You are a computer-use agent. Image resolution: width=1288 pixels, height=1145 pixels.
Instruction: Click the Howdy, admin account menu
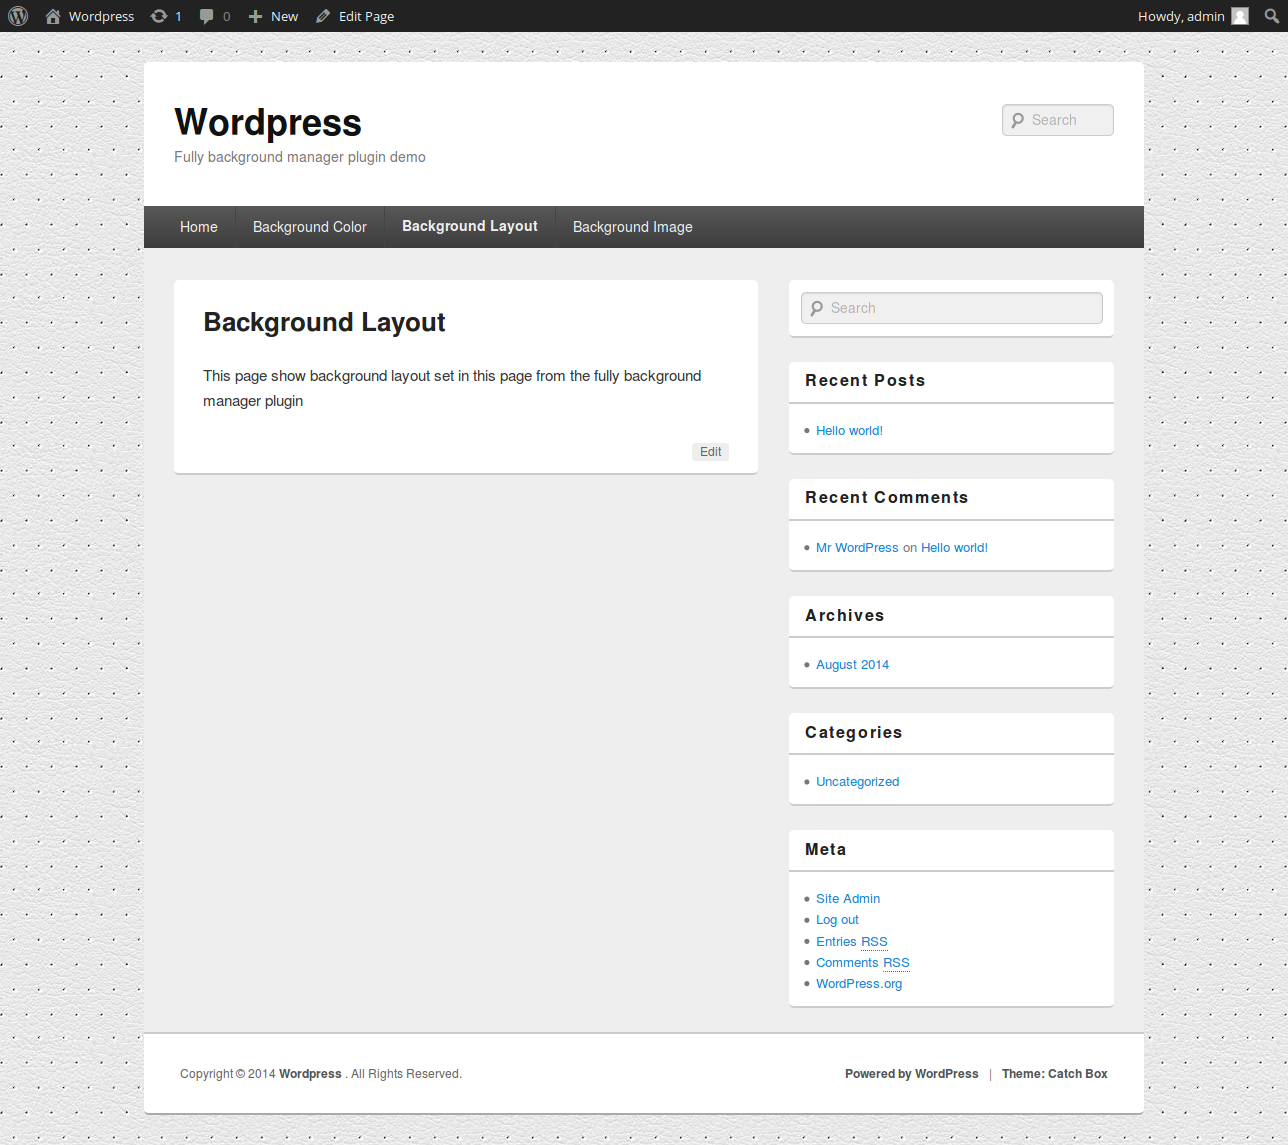[1193, 16]
